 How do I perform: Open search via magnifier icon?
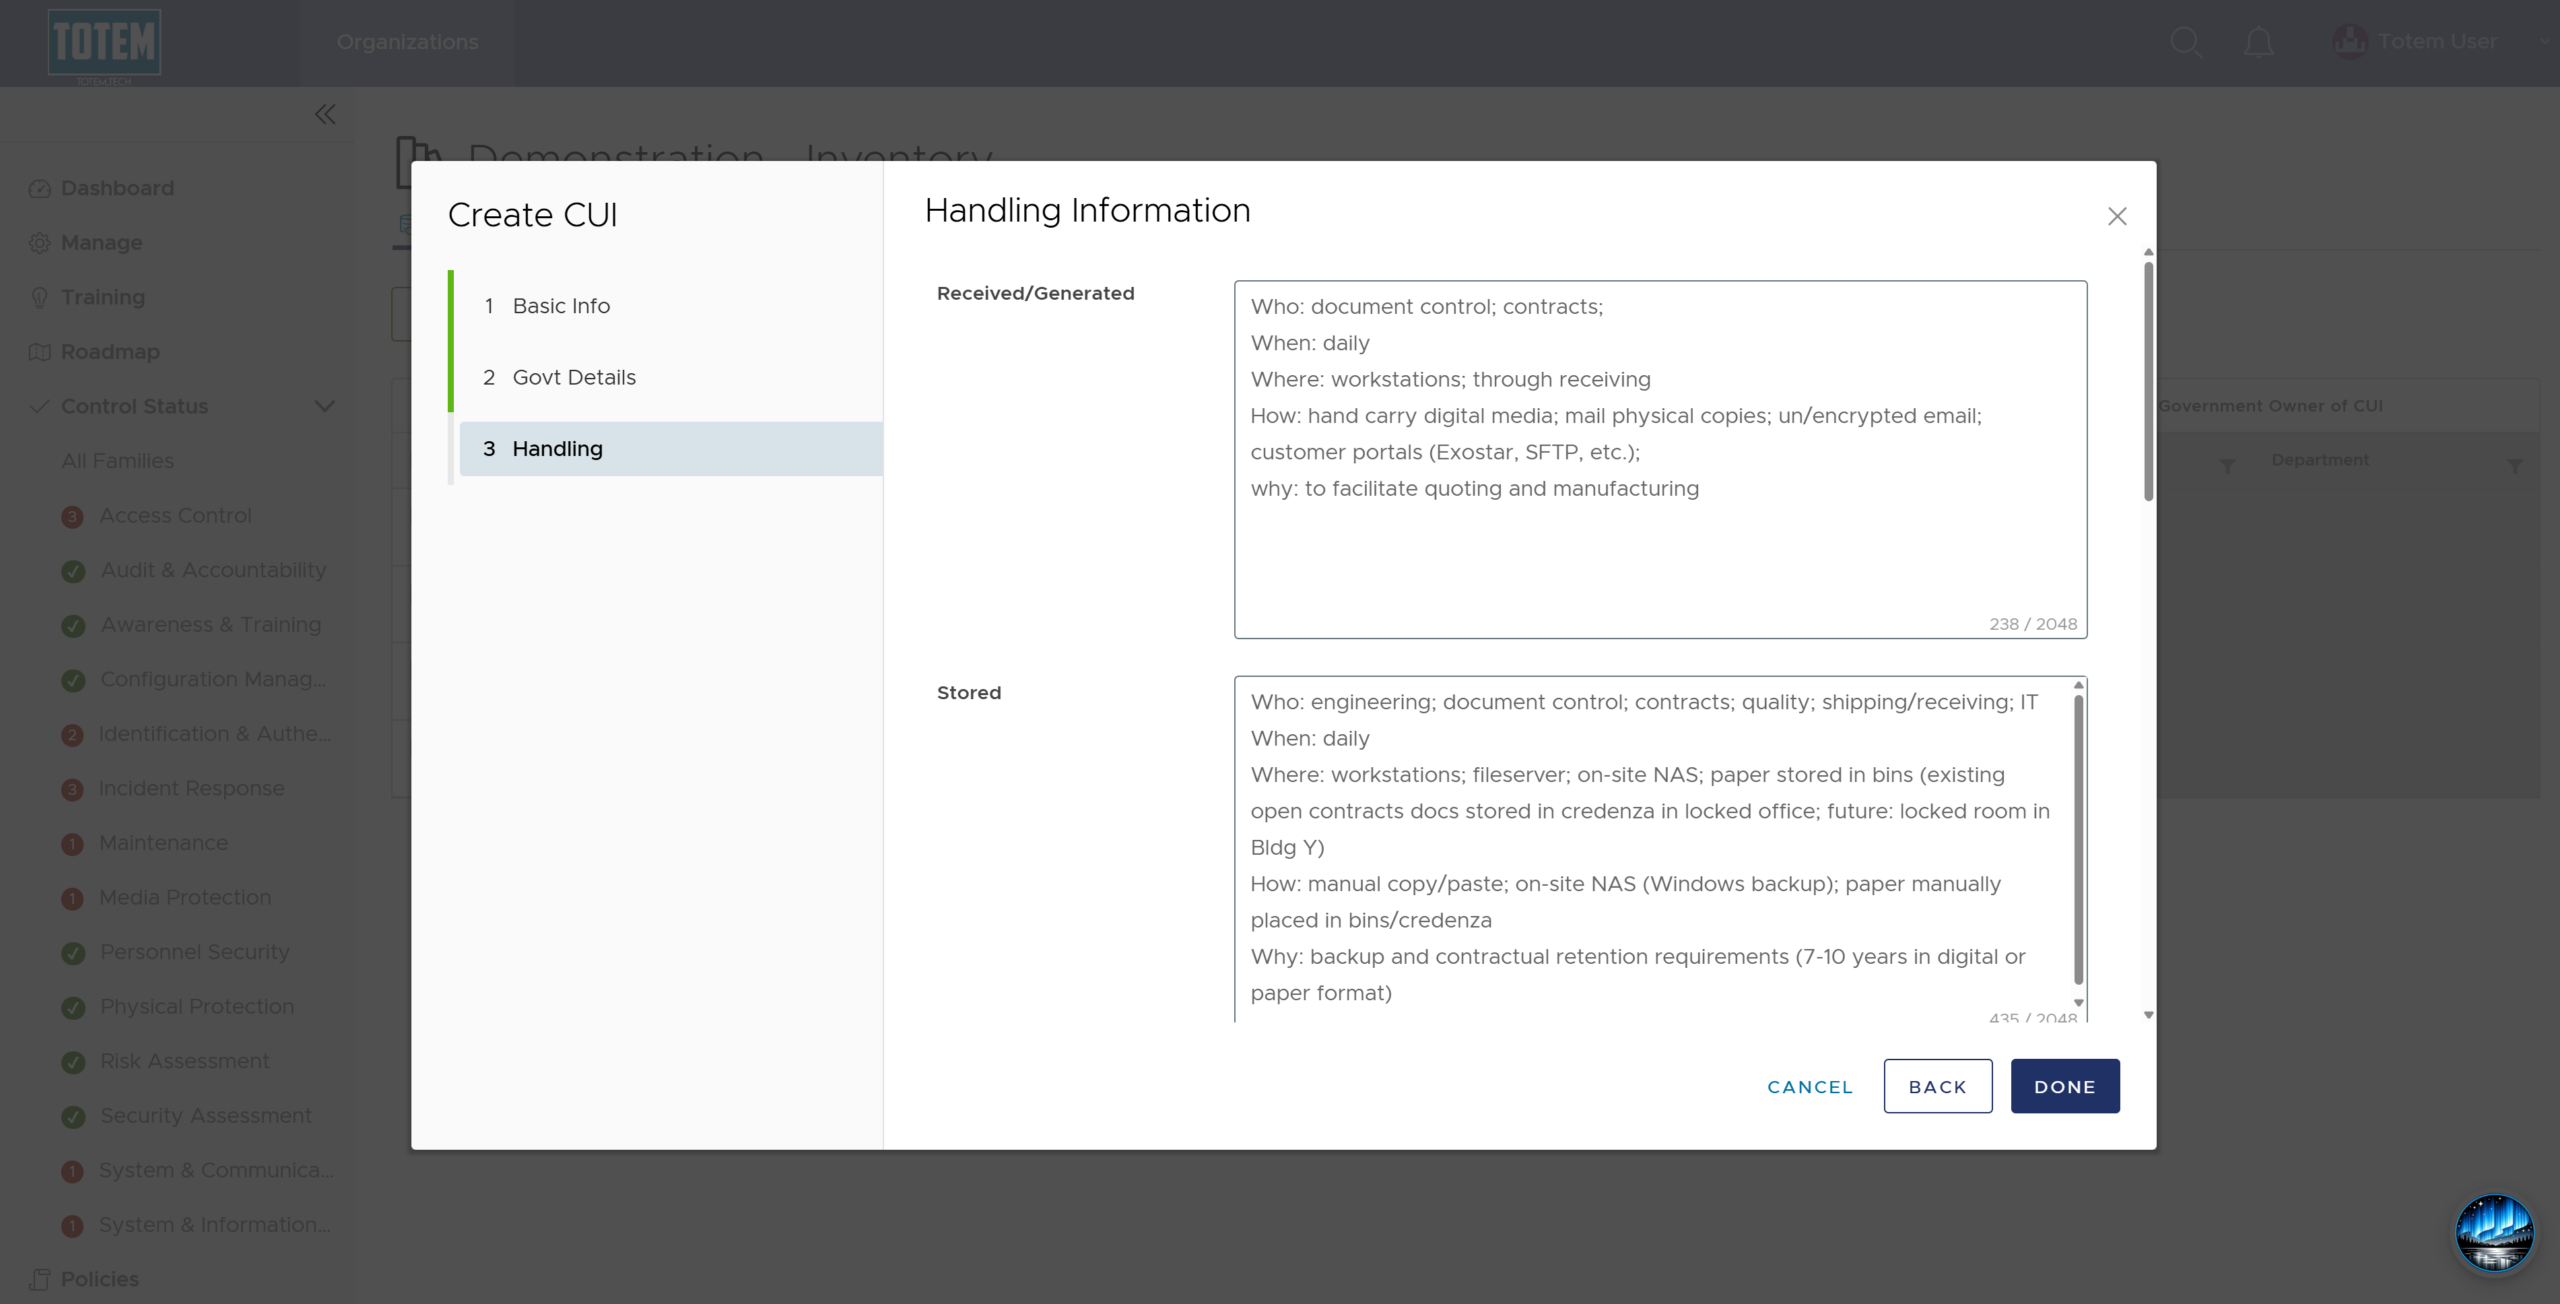2186,42
